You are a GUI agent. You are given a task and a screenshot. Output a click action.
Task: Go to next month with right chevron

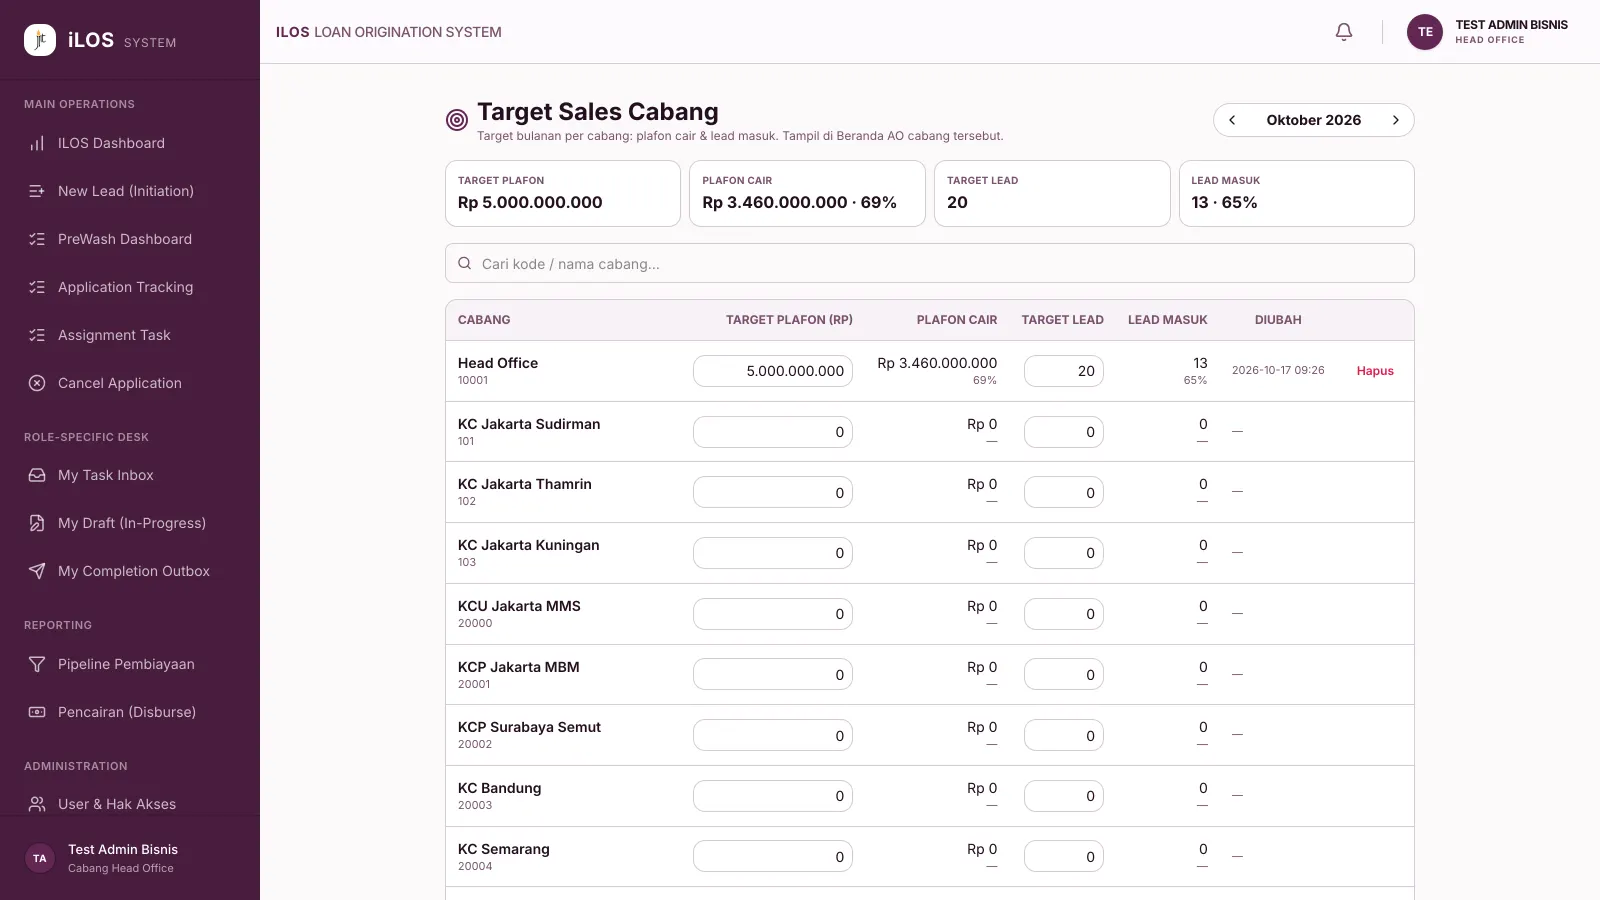click(1396, 120)
